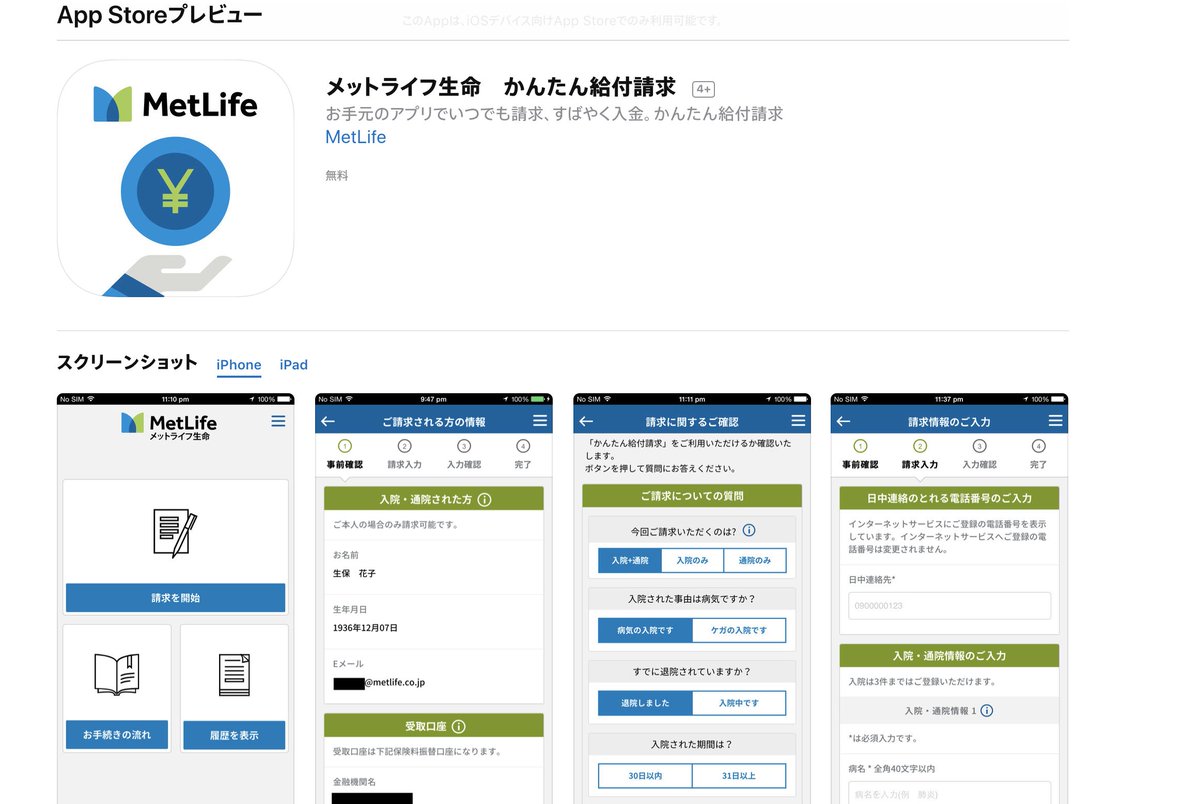Switch to iPhone screenshots tab

[x=239, y=365]
